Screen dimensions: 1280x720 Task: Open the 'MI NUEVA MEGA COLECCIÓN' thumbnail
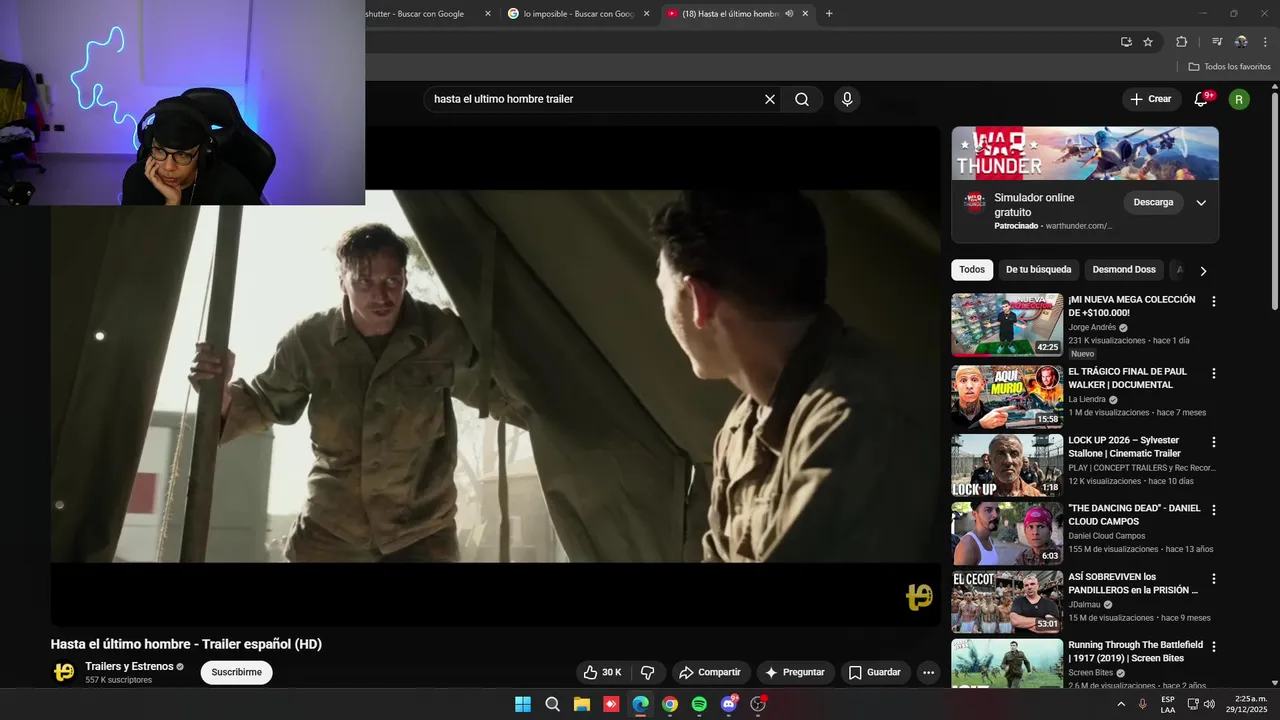tap(1007, 324)
